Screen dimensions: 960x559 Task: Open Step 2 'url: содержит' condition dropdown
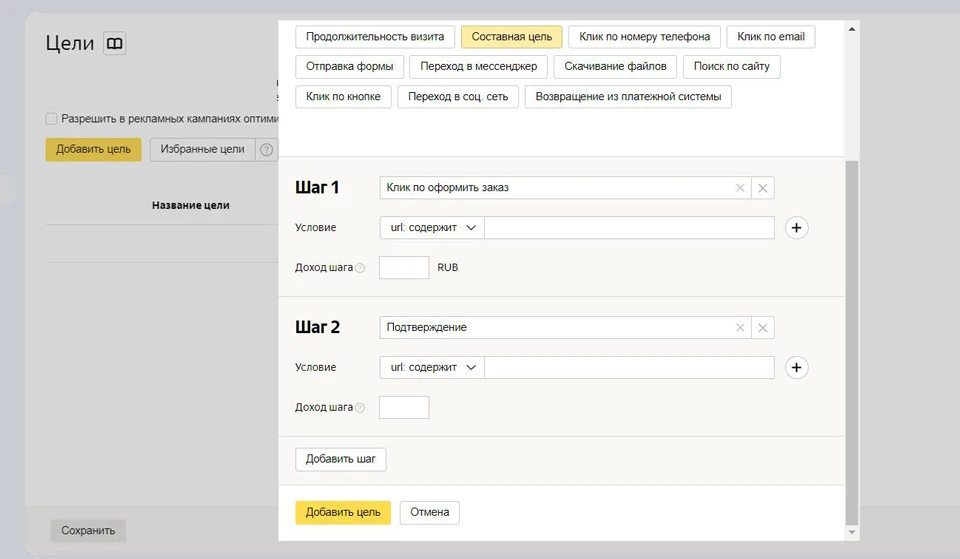coord(432,367)
